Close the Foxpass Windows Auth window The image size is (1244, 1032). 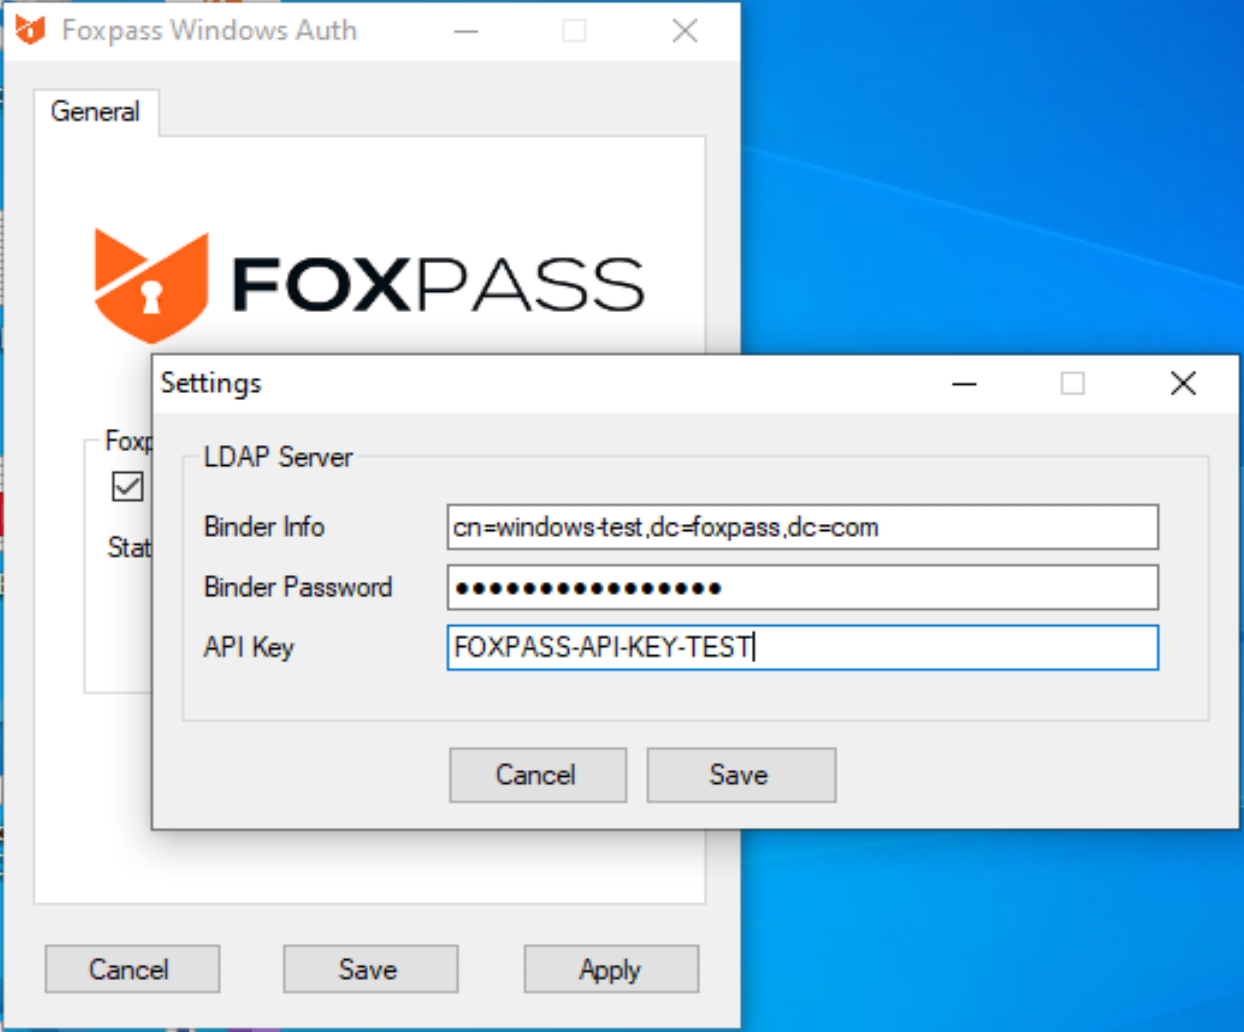pyautogui.click(x=685, y=31)
